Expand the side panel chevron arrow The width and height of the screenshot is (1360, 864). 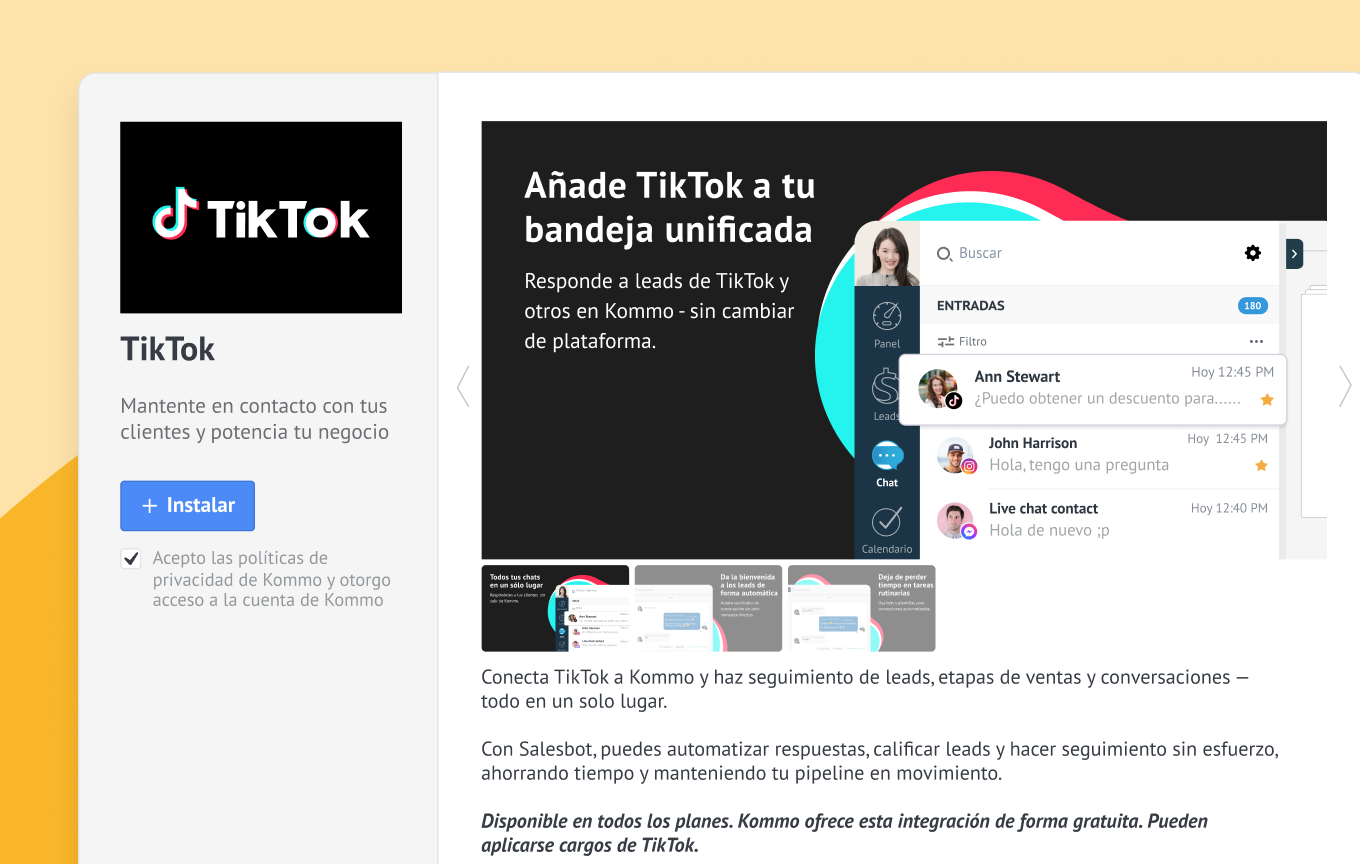pos(1294,254)
